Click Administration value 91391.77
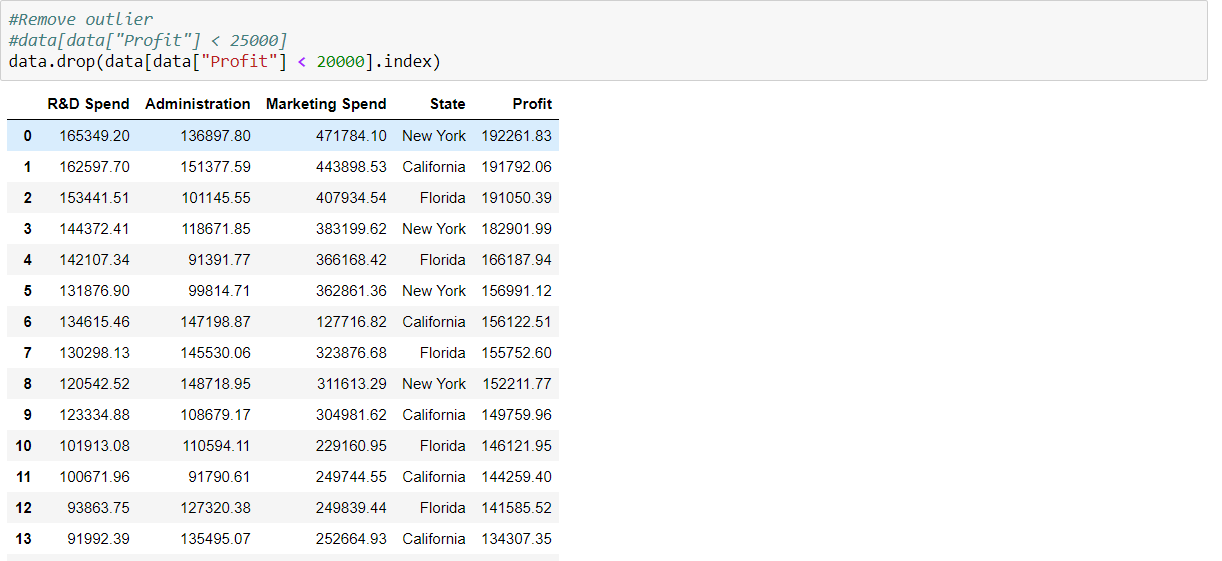1222x561 pixels. pyautogui.click(x=219, y=260)
